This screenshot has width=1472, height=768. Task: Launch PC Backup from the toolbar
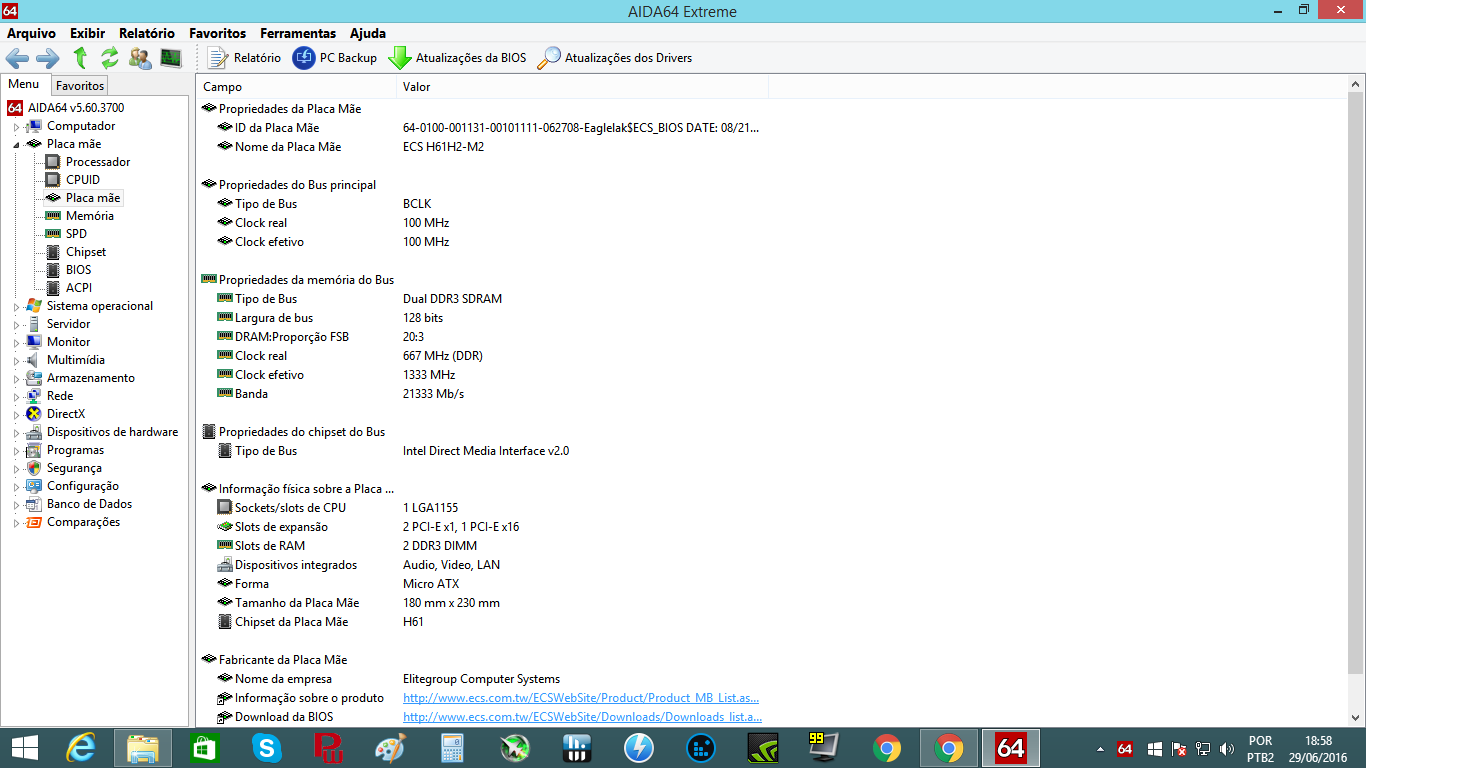[x=335, y=58]
